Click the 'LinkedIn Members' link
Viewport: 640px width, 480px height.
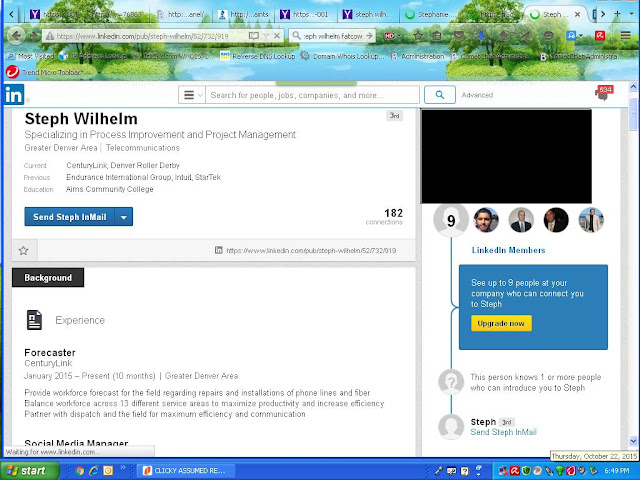tap(508, 250)
